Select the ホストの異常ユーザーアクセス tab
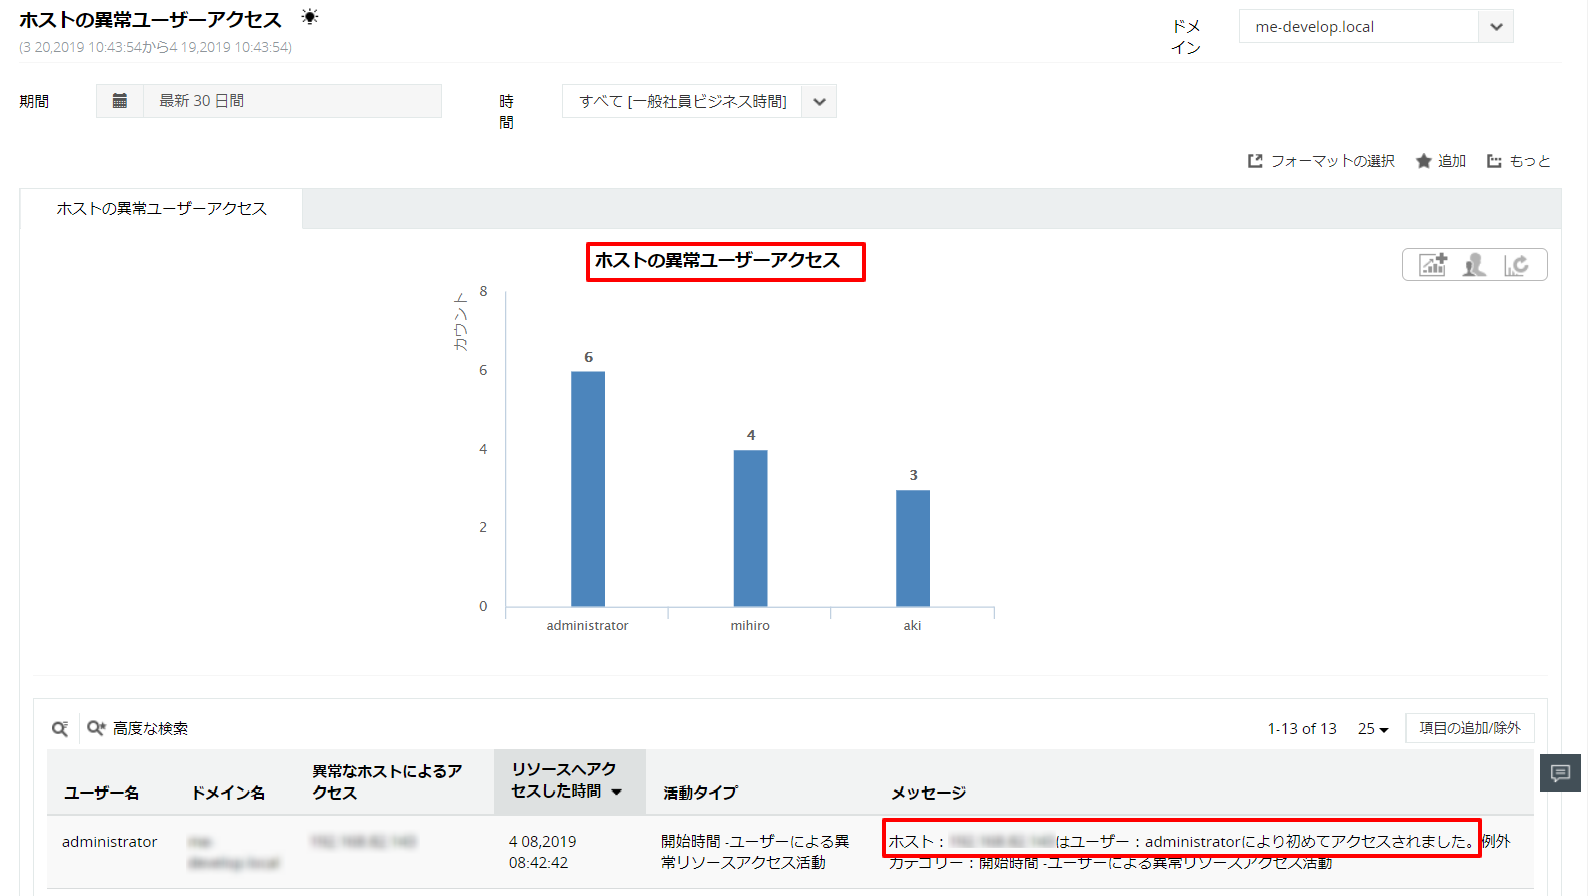1588x896 pixels. point(162,209)
